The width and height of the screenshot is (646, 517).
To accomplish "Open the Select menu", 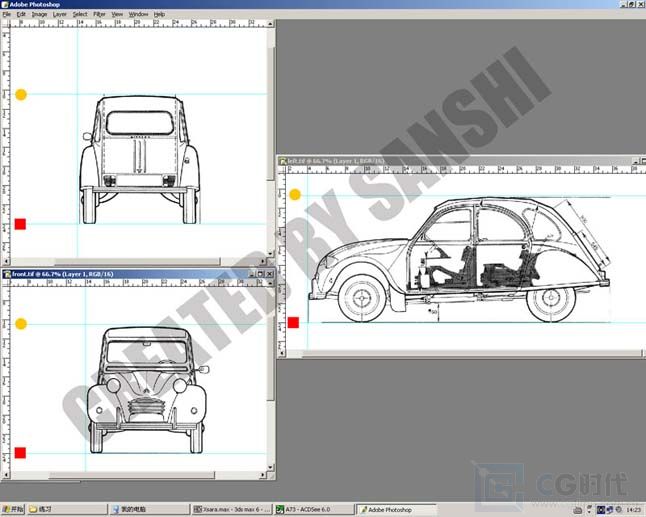I will pos(80,14).
